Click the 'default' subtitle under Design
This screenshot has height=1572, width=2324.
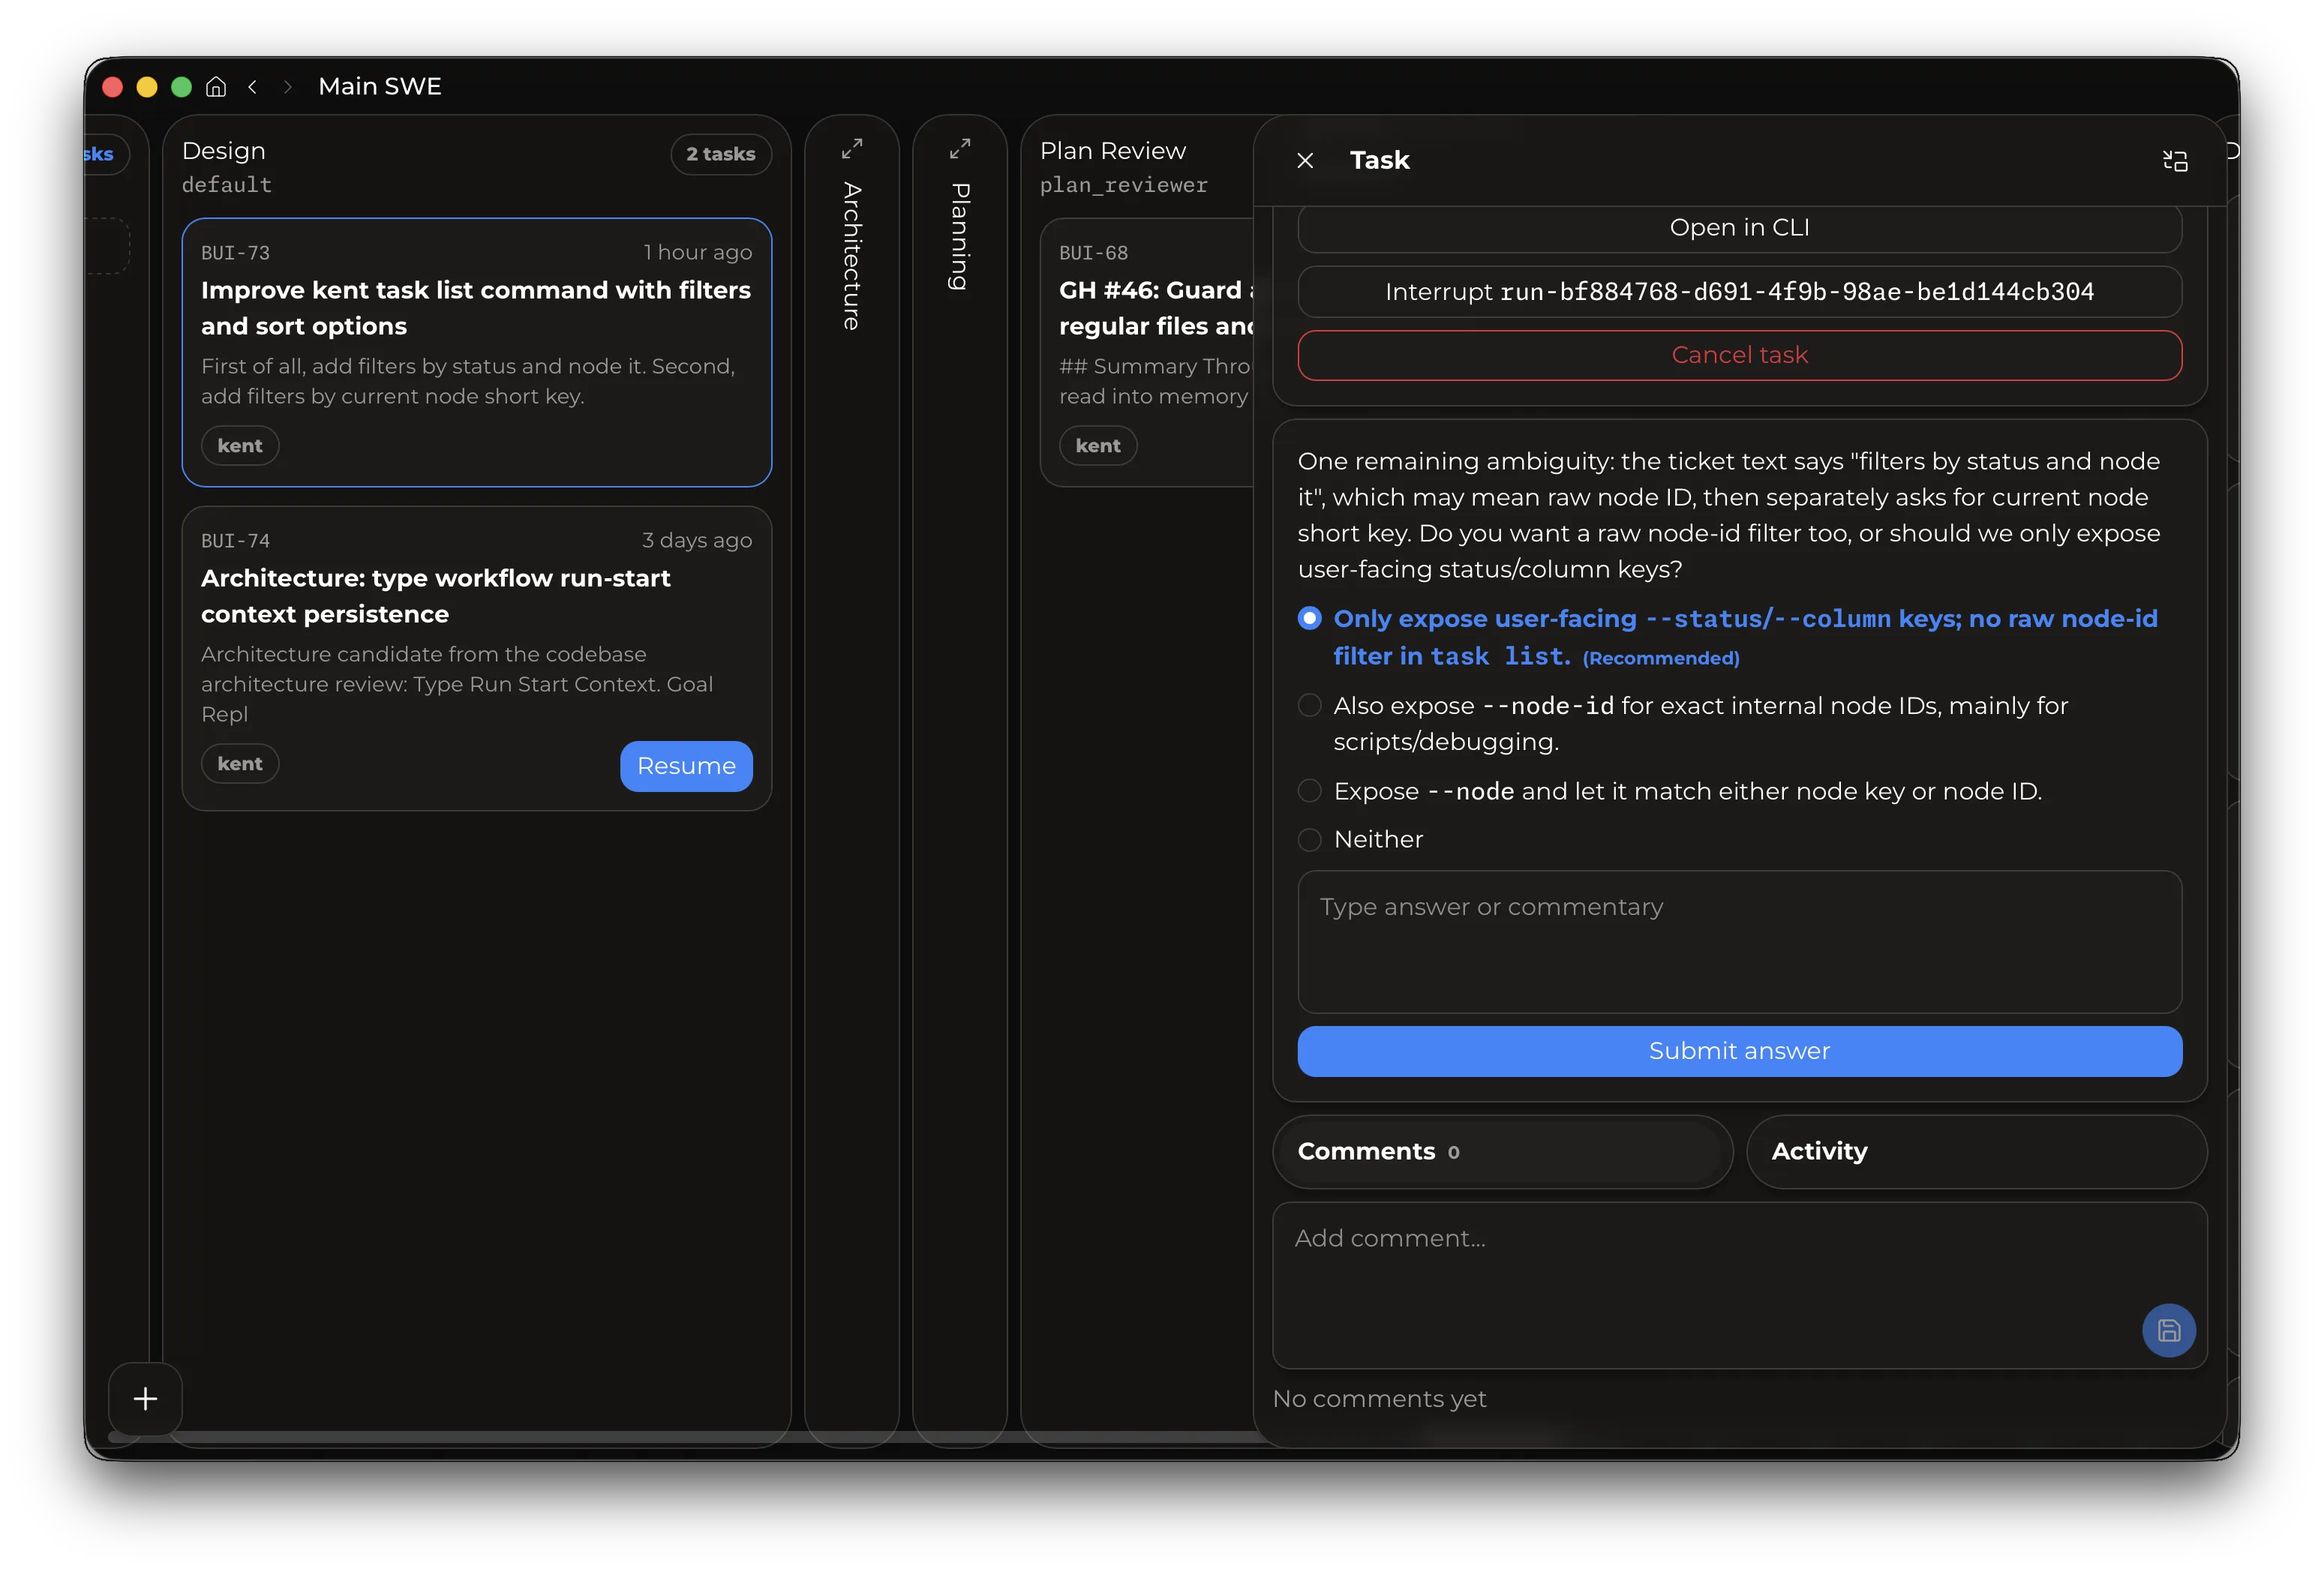[x=227, y=185]
